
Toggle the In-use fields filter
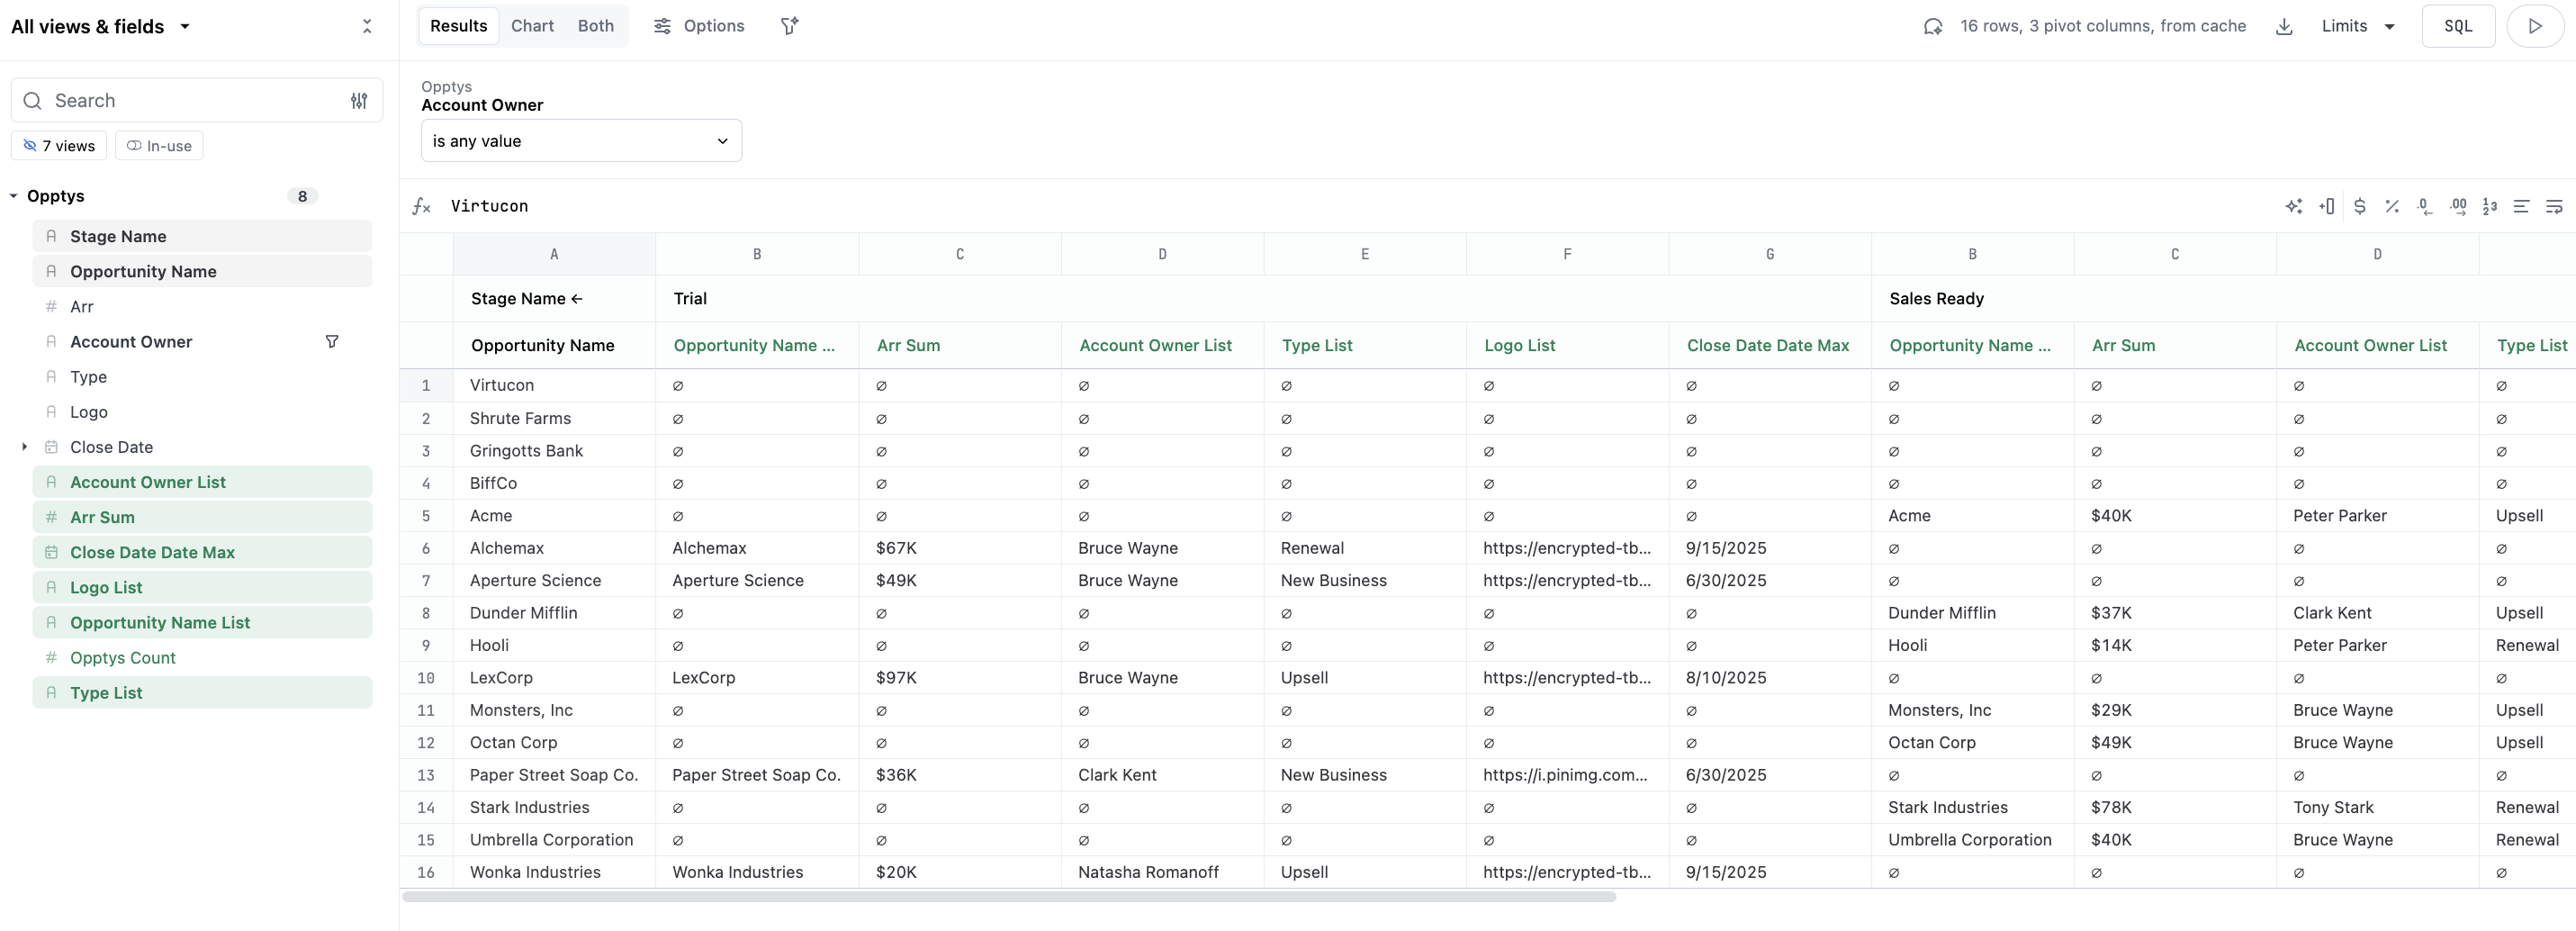(x=159, y=146)
